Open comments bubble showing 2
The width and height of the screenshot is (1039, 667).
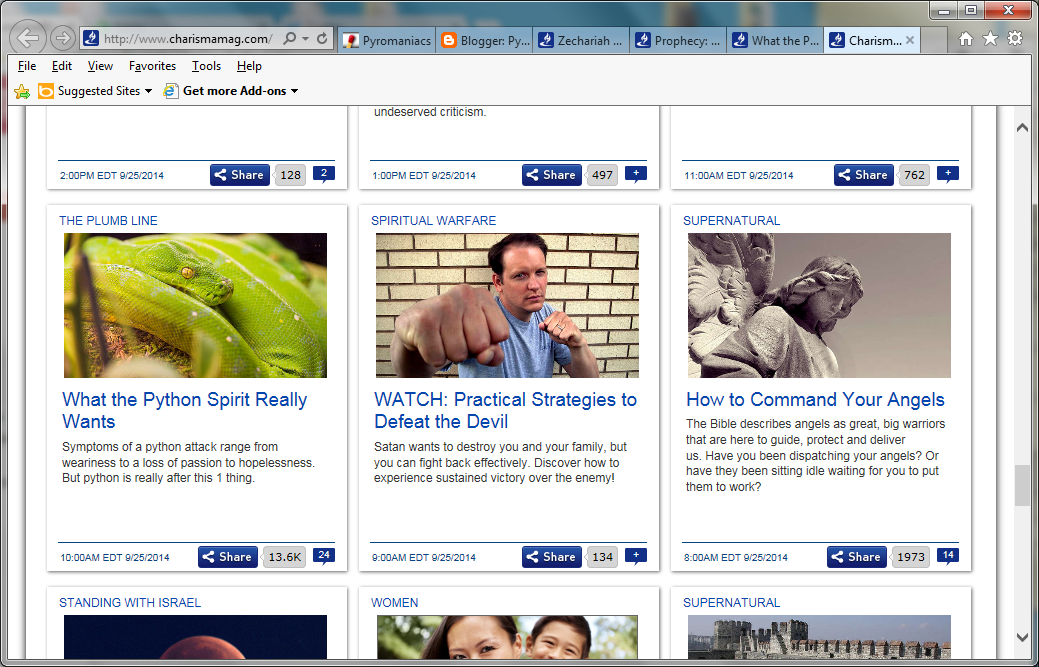click(324, 174)
